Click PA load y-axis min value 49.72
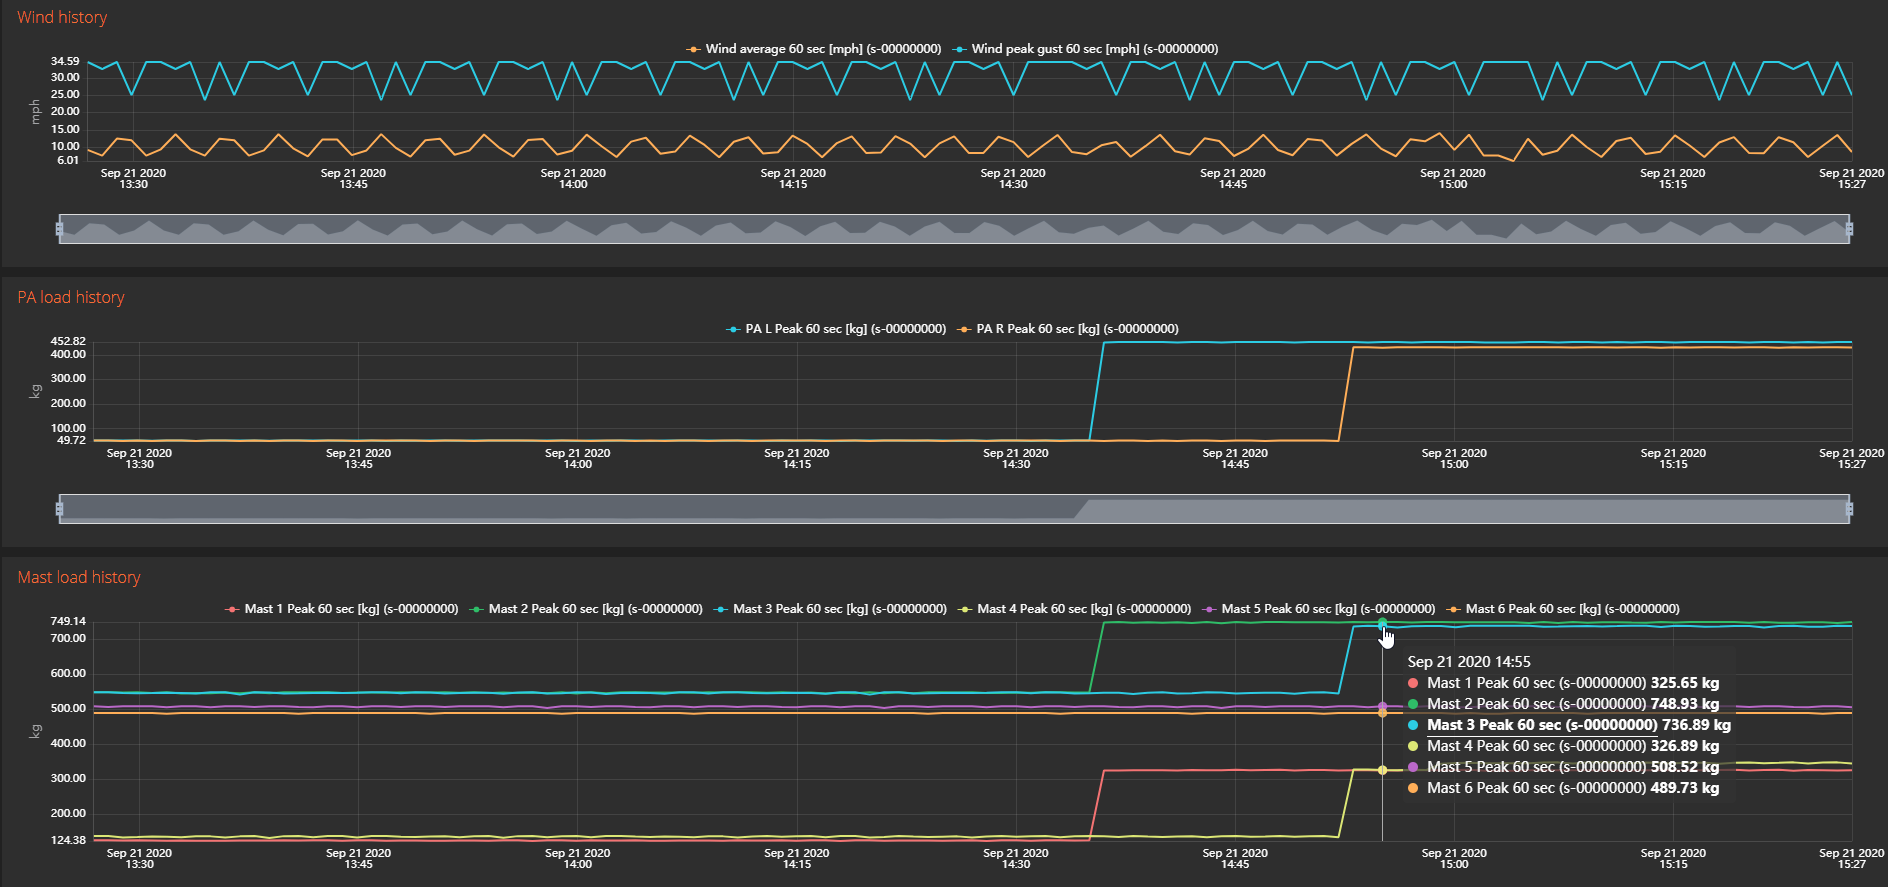This screenshot has width=1888, height=887. click(71, 440)
